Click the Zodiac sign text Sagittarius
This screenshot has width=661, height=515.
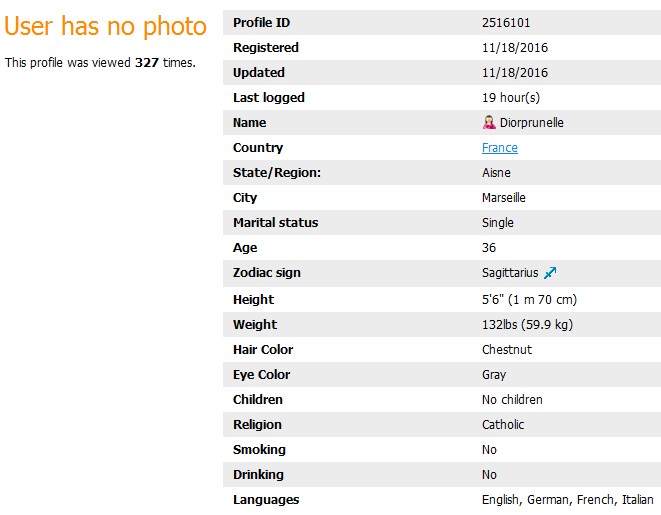click(510, 273)
